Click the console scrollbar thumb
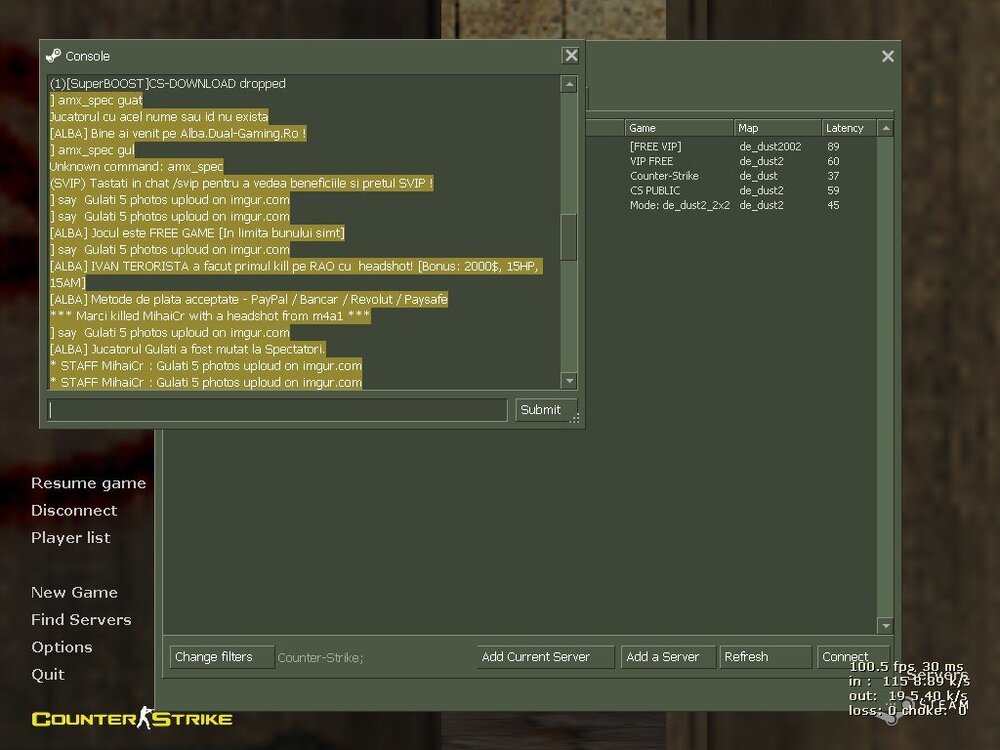The height and width of the screenshot is (750, 1000). click(569, 237)
